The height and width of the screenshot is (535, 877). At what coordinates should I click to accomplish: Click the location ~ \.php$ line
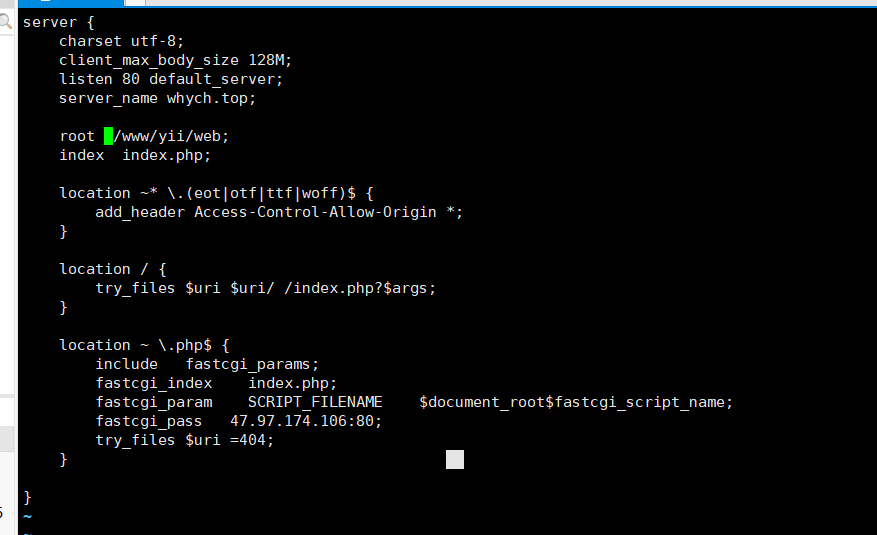click(x=144, y=345)
